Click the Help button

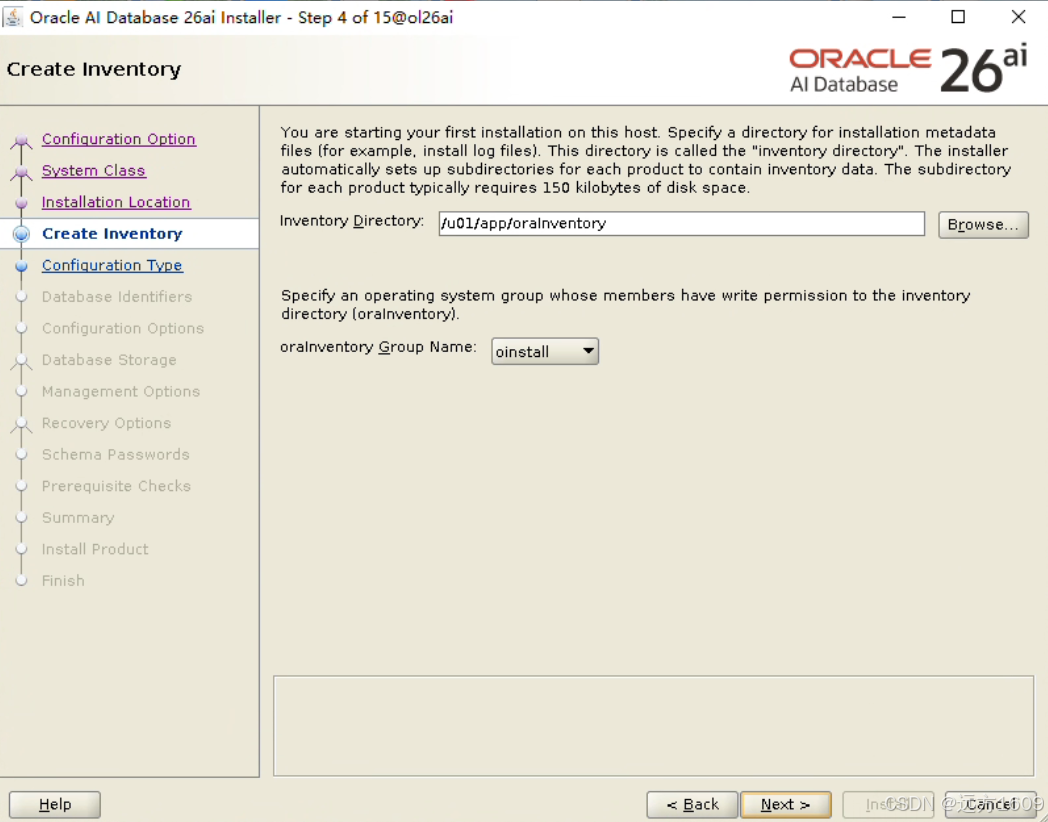coord(55,805)
